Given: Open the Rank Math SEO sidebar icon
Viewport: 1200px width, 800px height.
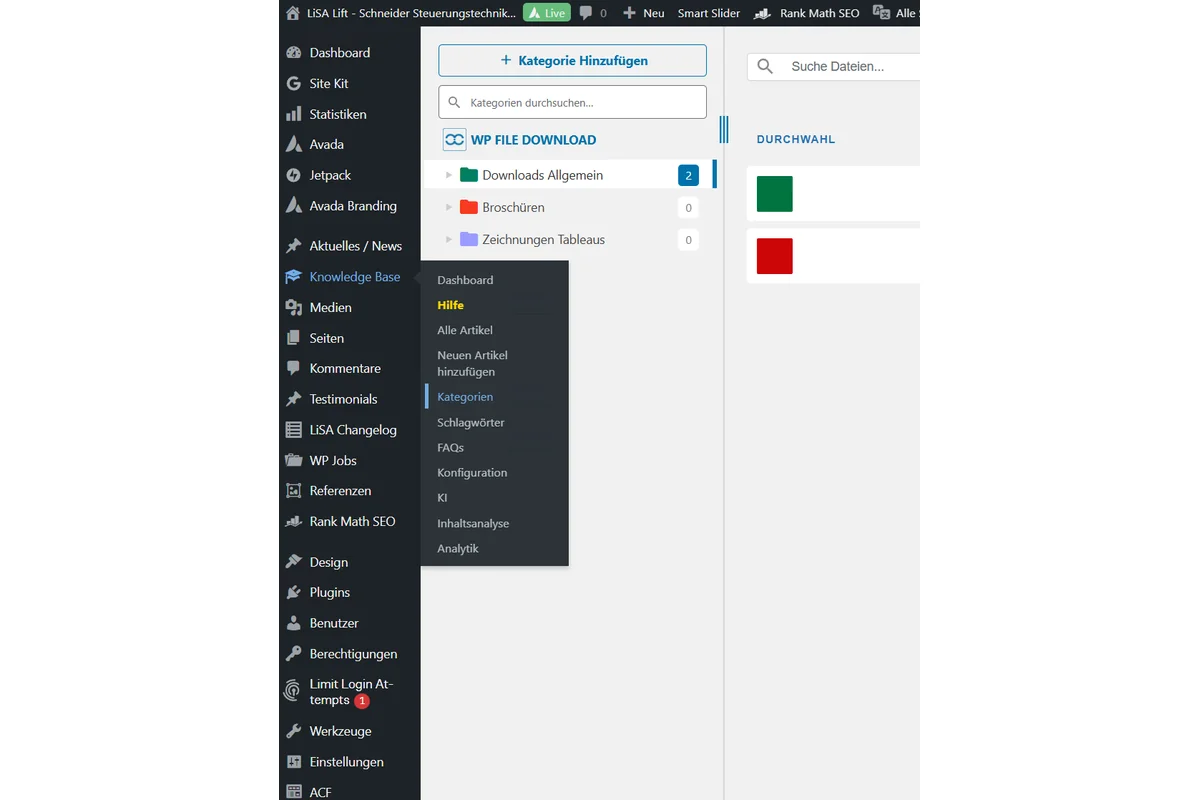Looking at the screenshot, I should (294, 521).
